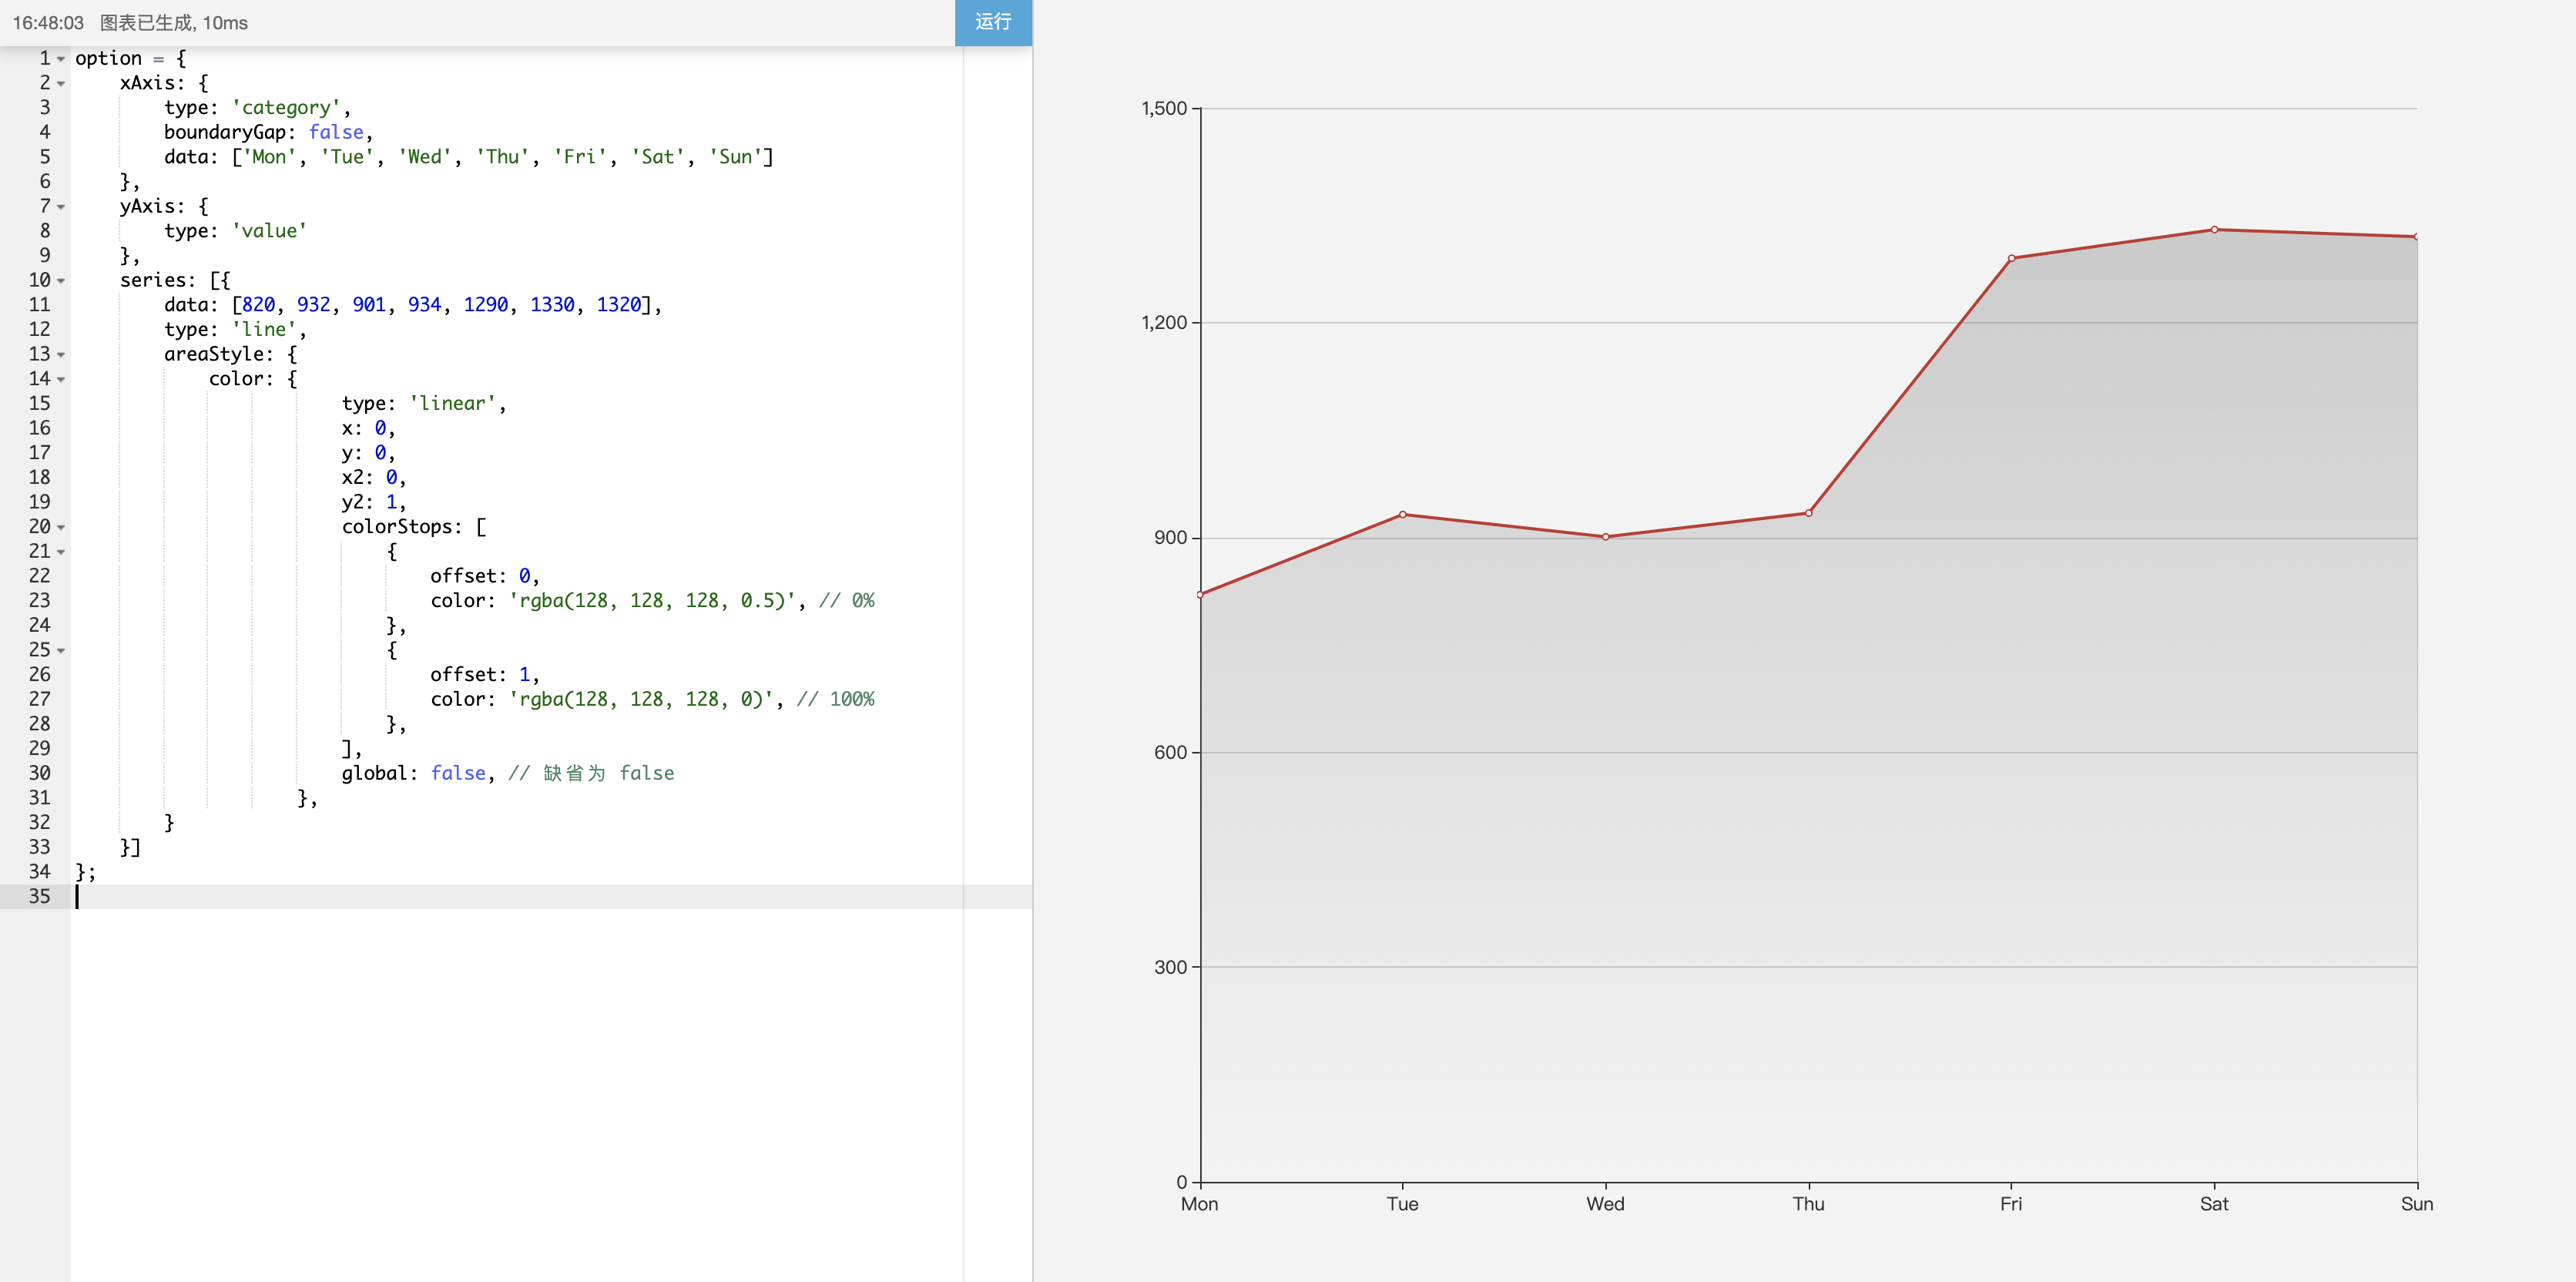Click the Wed data point marker
This screenshot has width=2576, height=1282.
click(x=1606, y=537)
